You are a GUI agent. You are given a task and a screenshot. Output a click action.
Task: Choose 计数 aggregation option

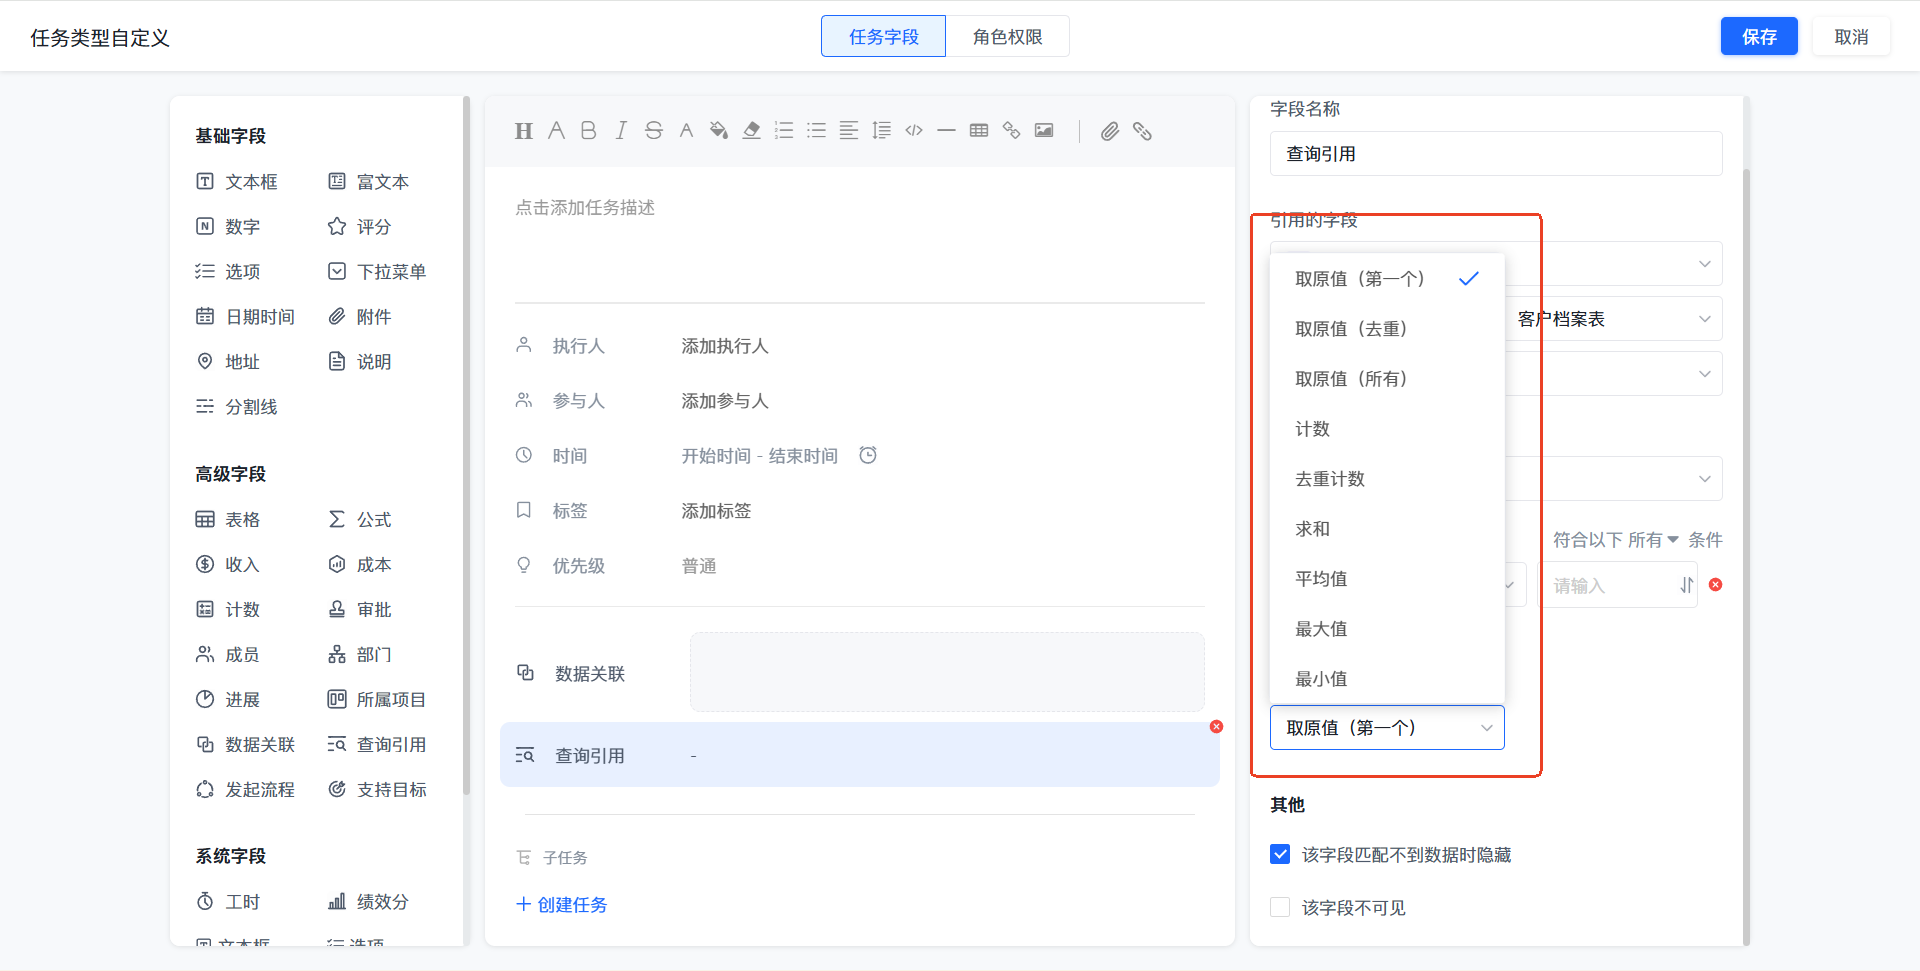pos(1387,429)
